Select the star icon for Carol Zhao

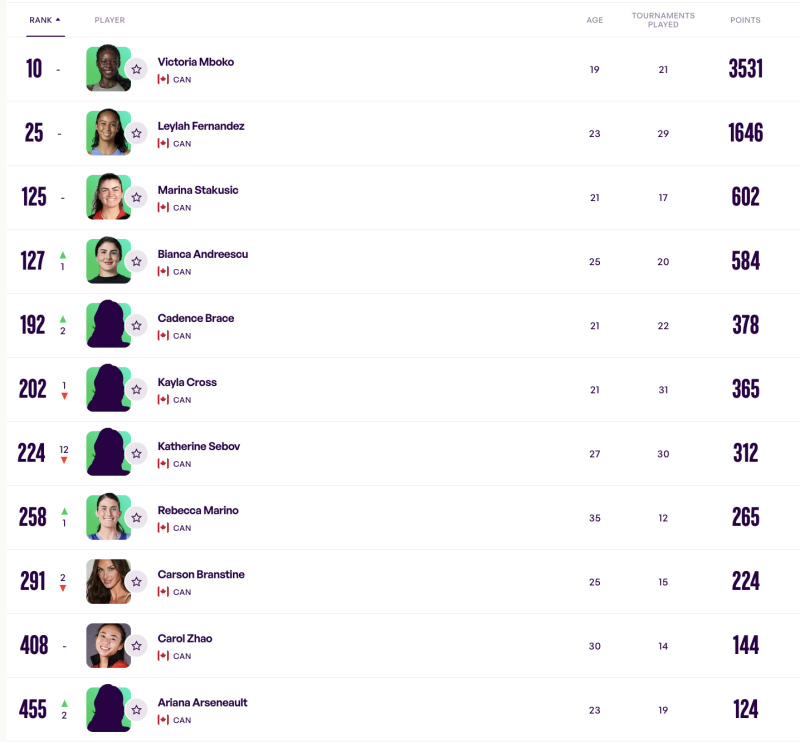click(136, 645)
